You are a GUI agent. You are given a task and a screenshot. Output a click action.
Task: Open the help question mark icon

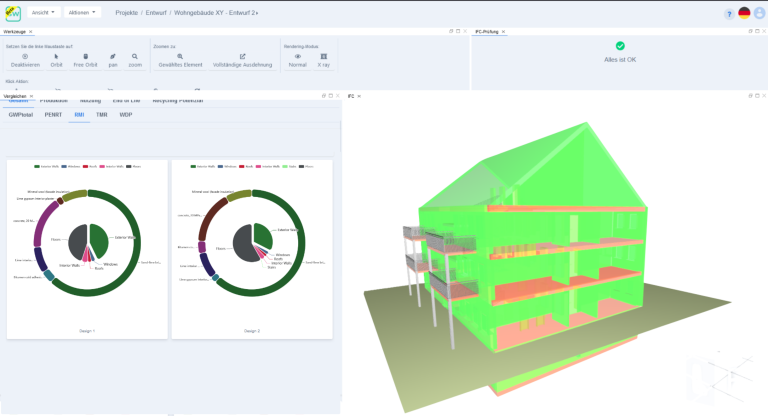[729, 14]
